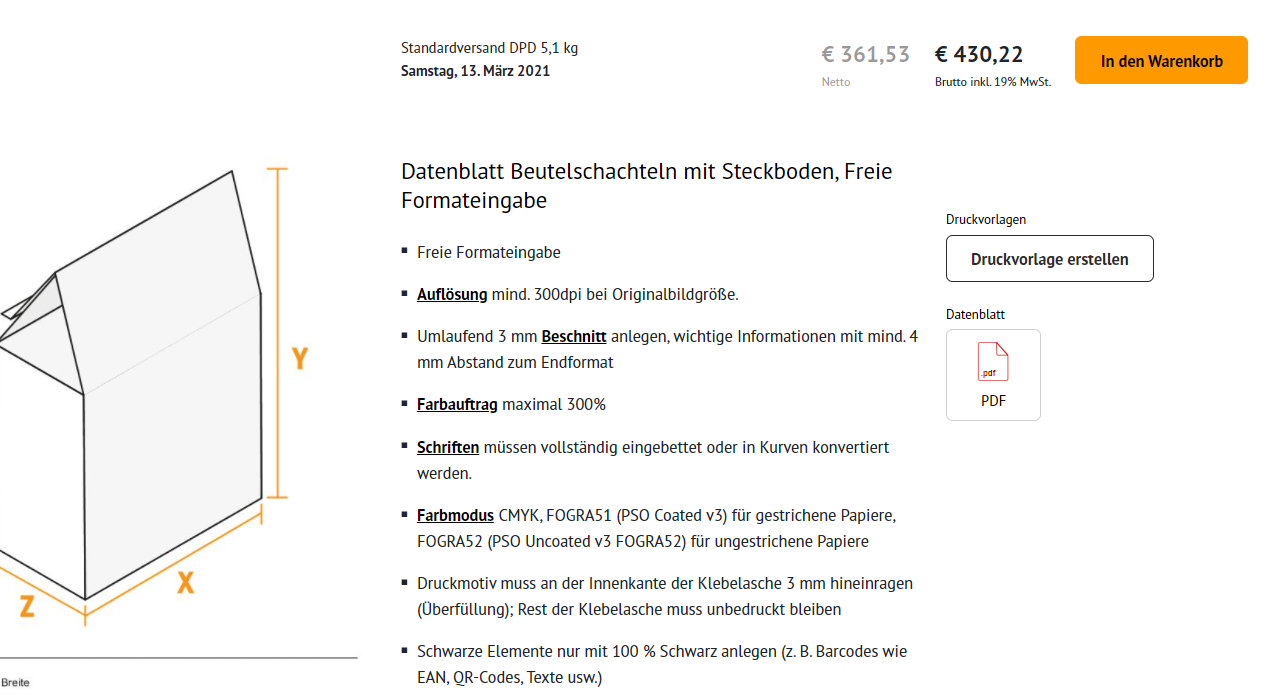The width and height of the screenshot is (1280, 695).
Task: Select the Datenblatt Beutelschachteln heading
Action: click(x=647, y=185)
